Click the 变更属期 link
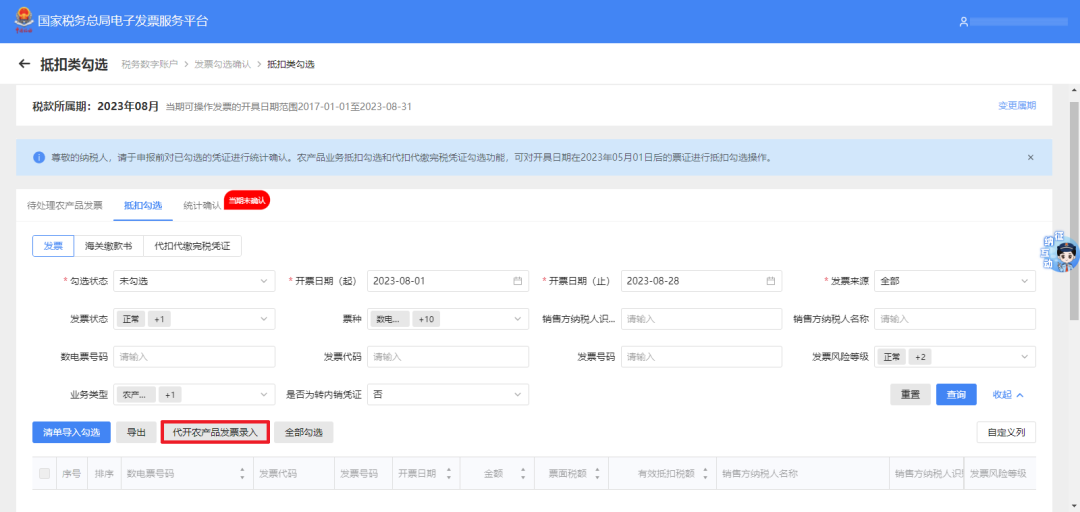Image resolution: width=1080 pixels, height=512 pixels. [x=1017, y=105]
